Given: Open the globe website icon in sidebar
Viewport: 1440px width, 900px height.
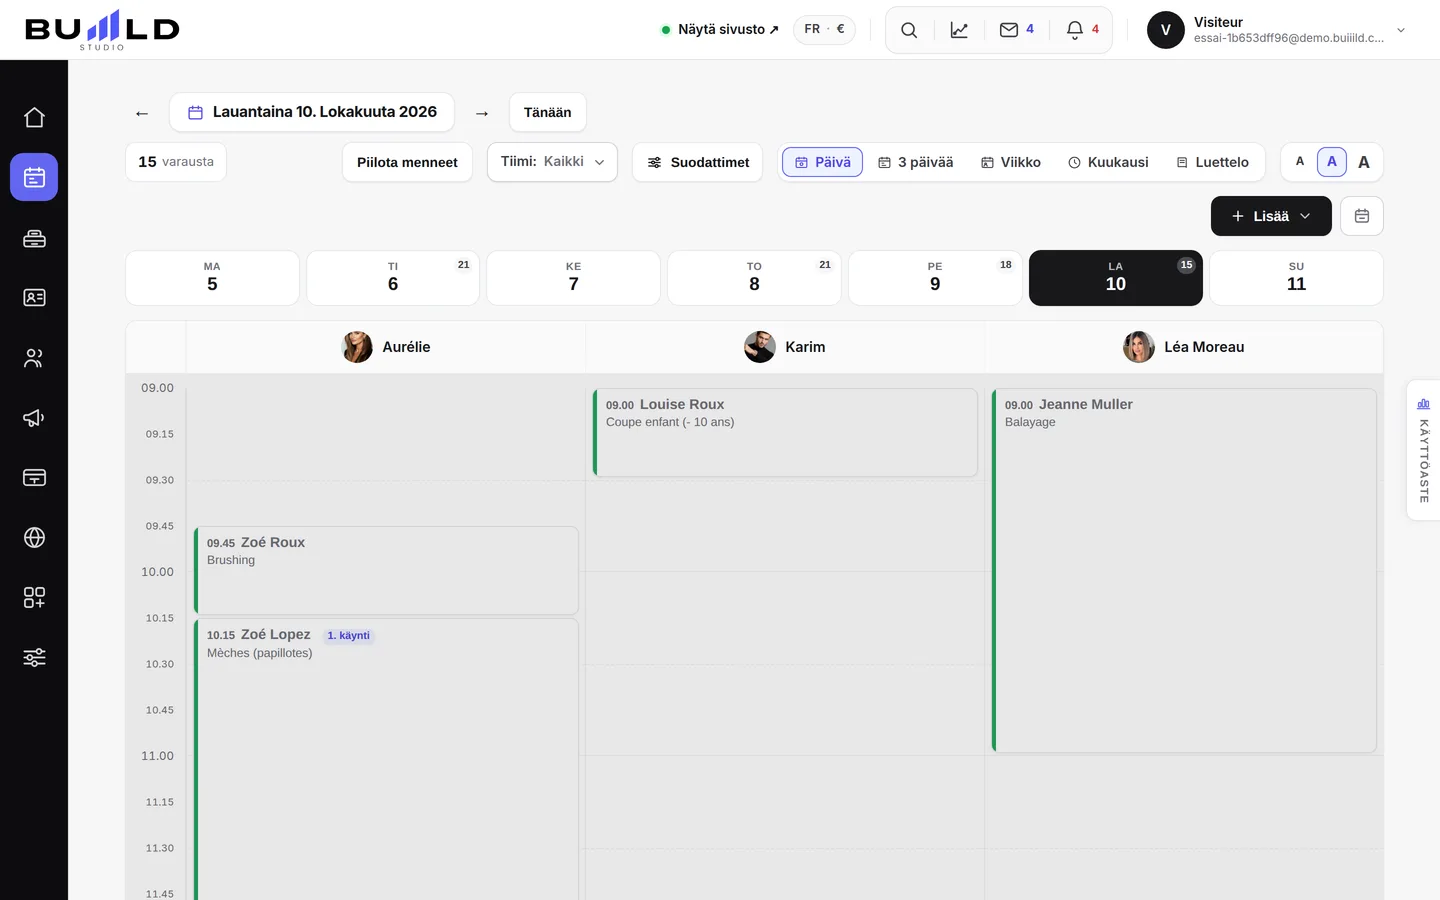Looking at the screenshot, I should pyautogui.click(x=34, y=537).
